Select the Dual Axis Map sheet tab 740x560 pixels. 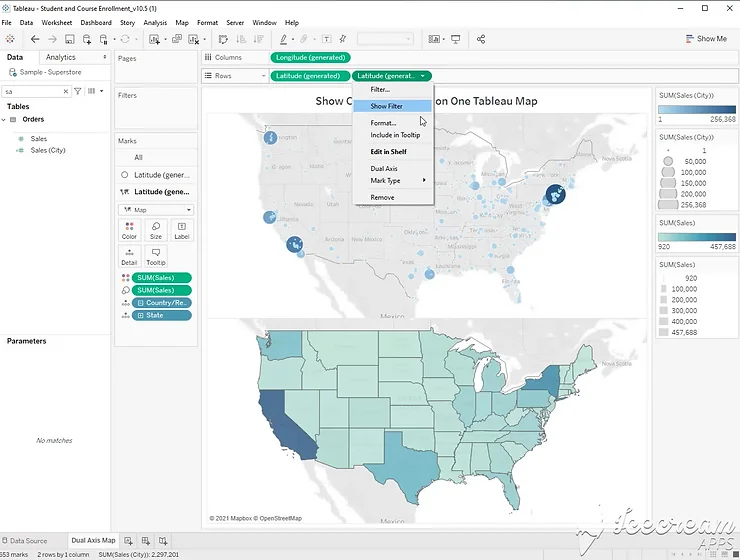[x=93, y=541]
